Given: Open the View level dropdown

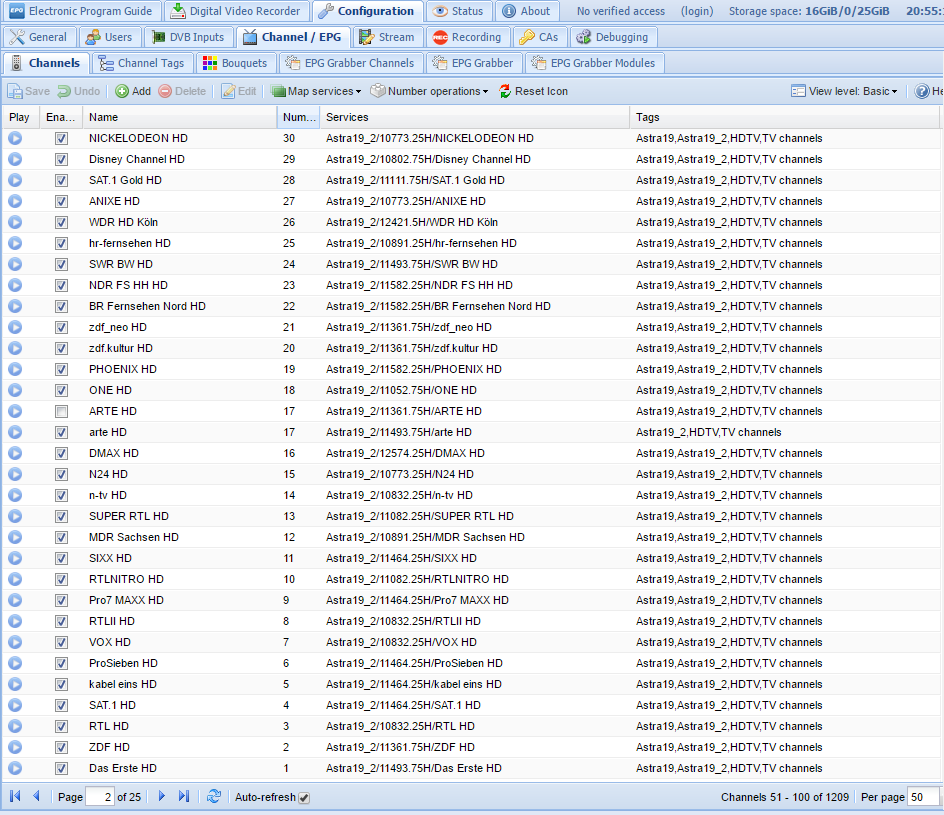Looking at the screenshot, I should point(844,91).
